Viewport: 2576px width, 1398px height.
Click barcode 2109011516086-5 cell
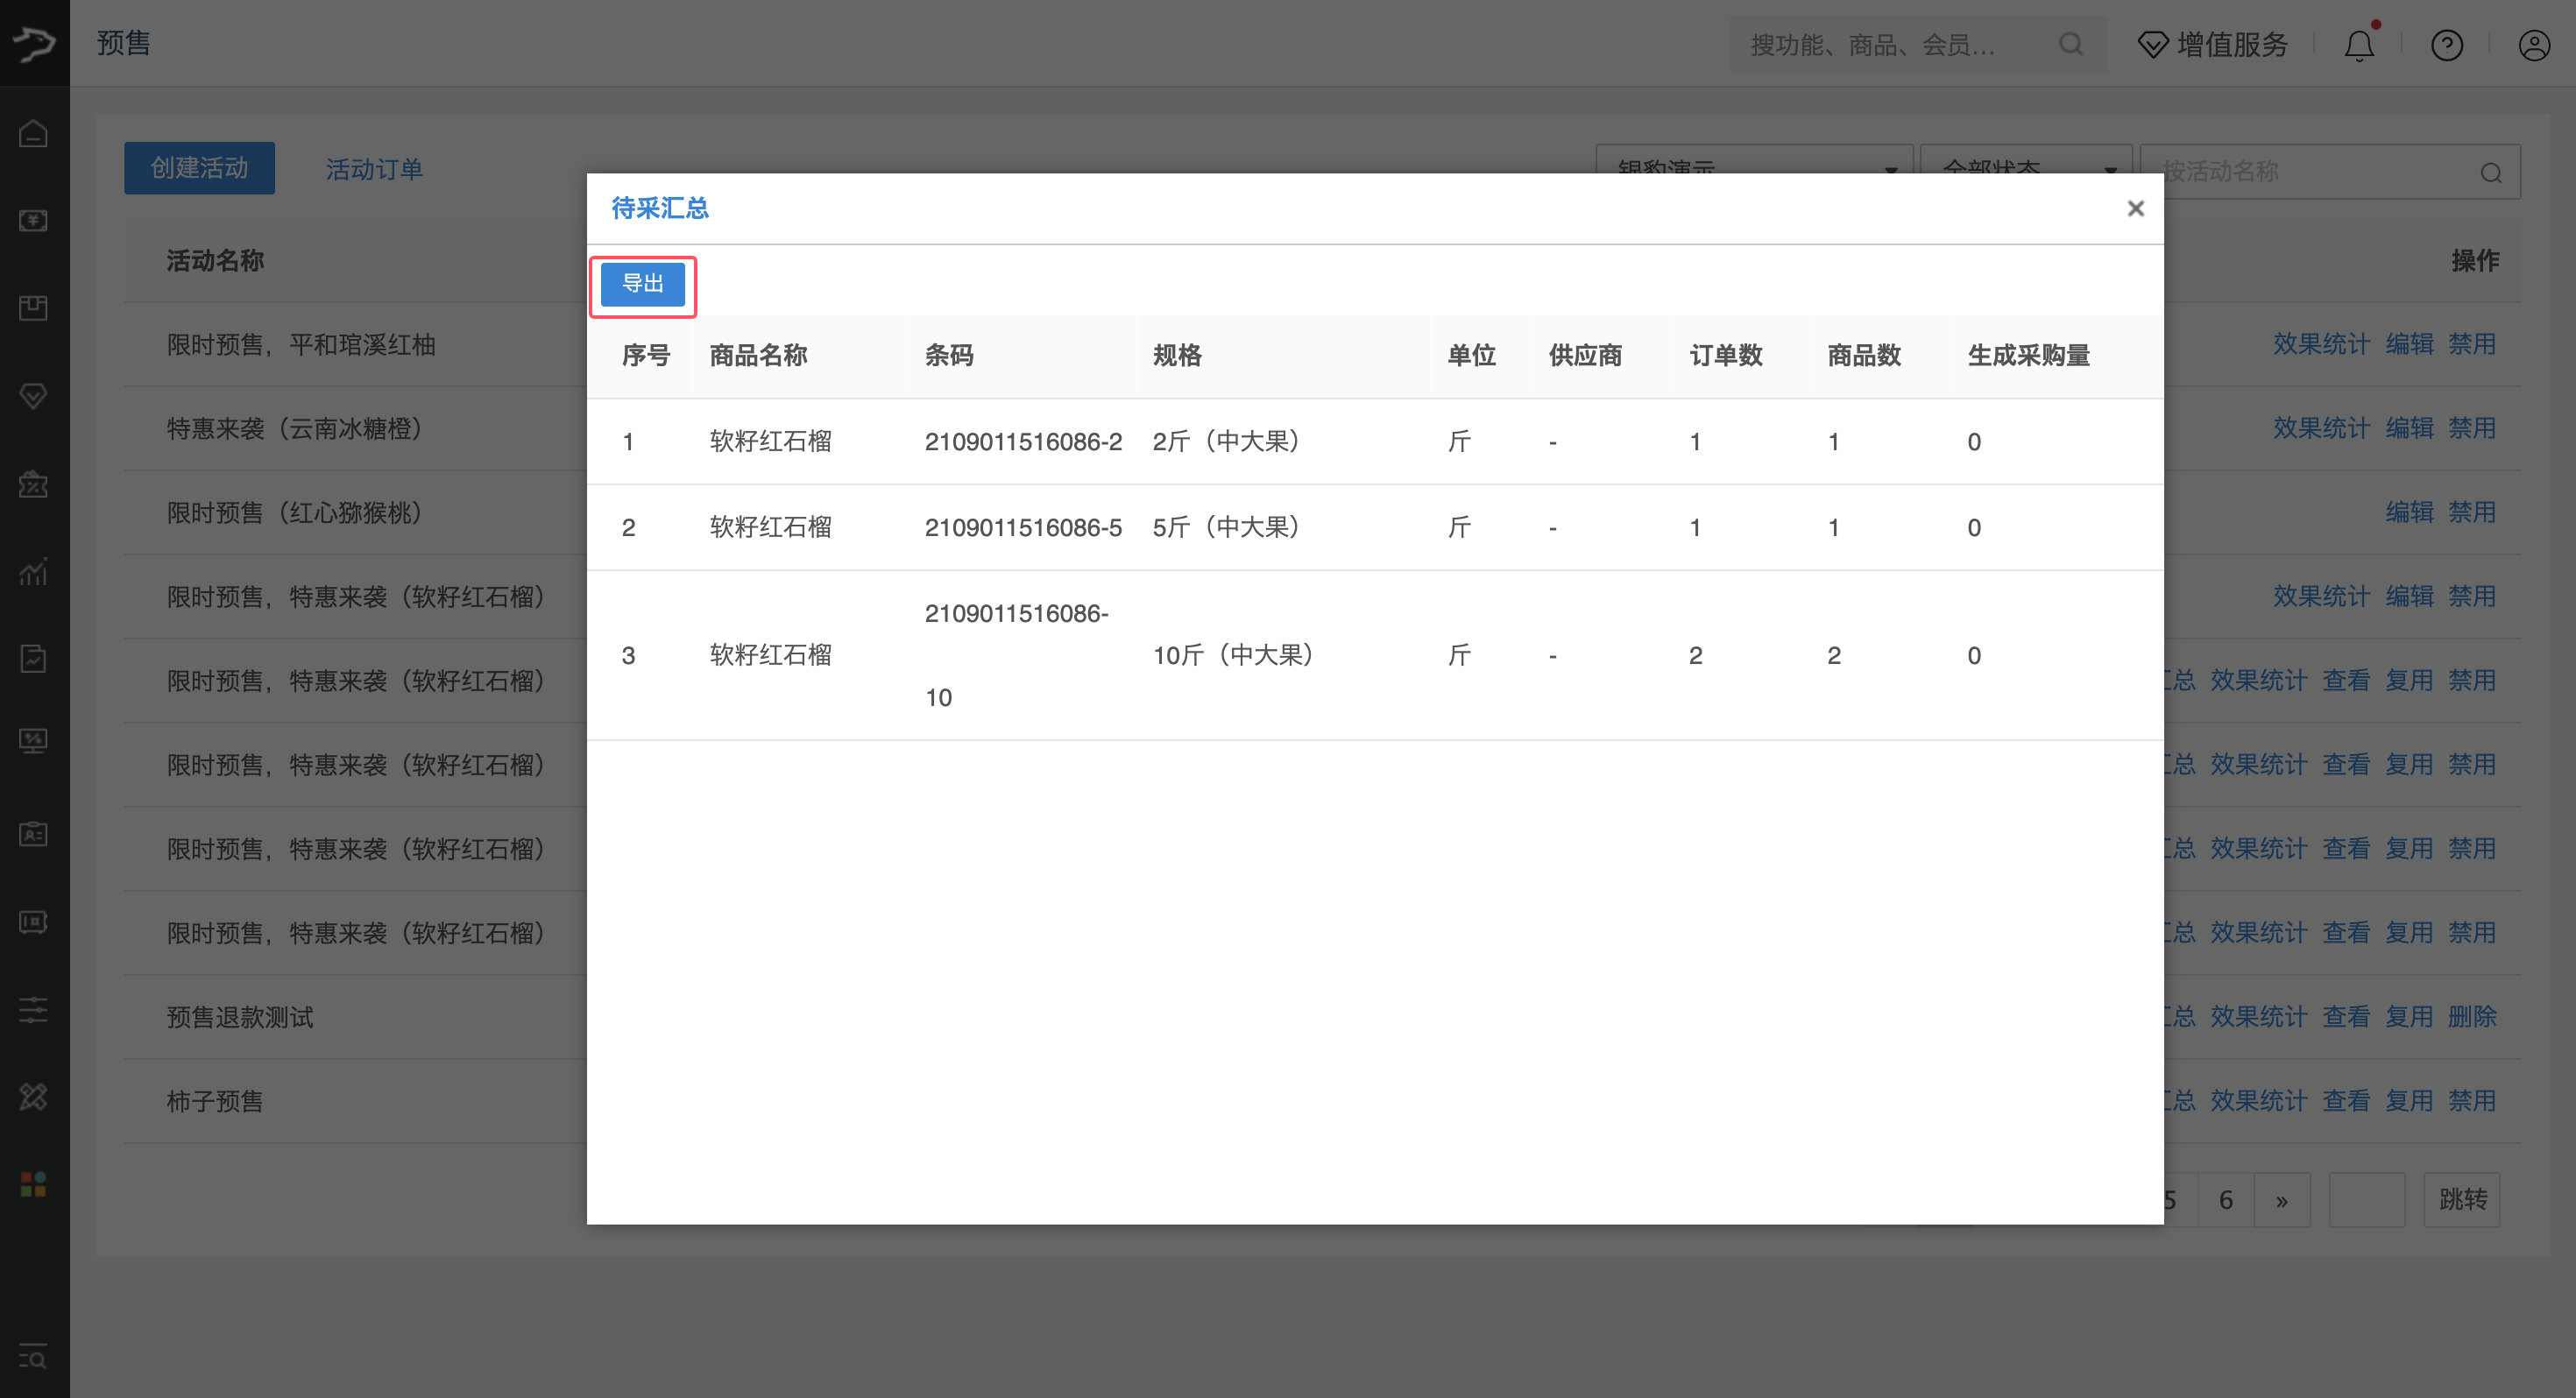[x=1023, y=527]
